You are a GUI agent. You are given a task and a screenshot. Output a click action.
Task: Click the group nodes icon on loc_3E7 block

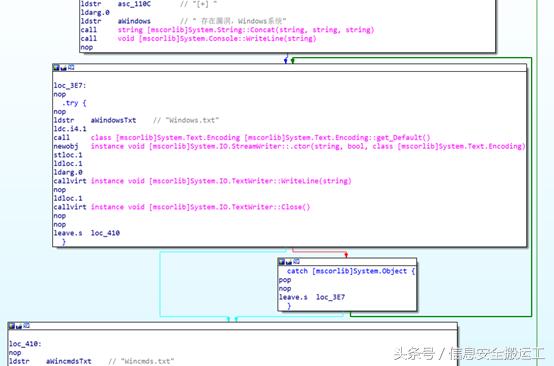pos(71,67)
